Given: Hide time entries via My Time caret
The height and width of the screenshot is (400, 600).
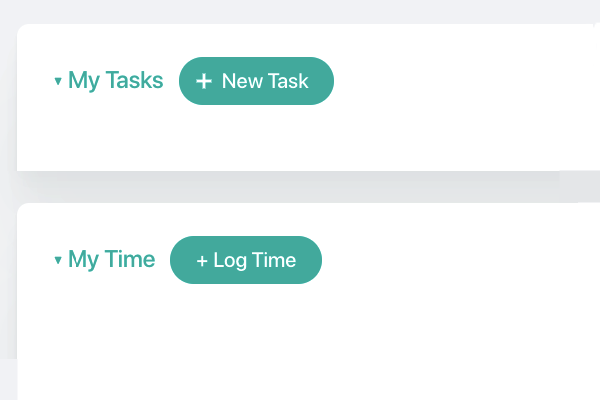Looking at the screenshot, I should [x=58, y=260].
